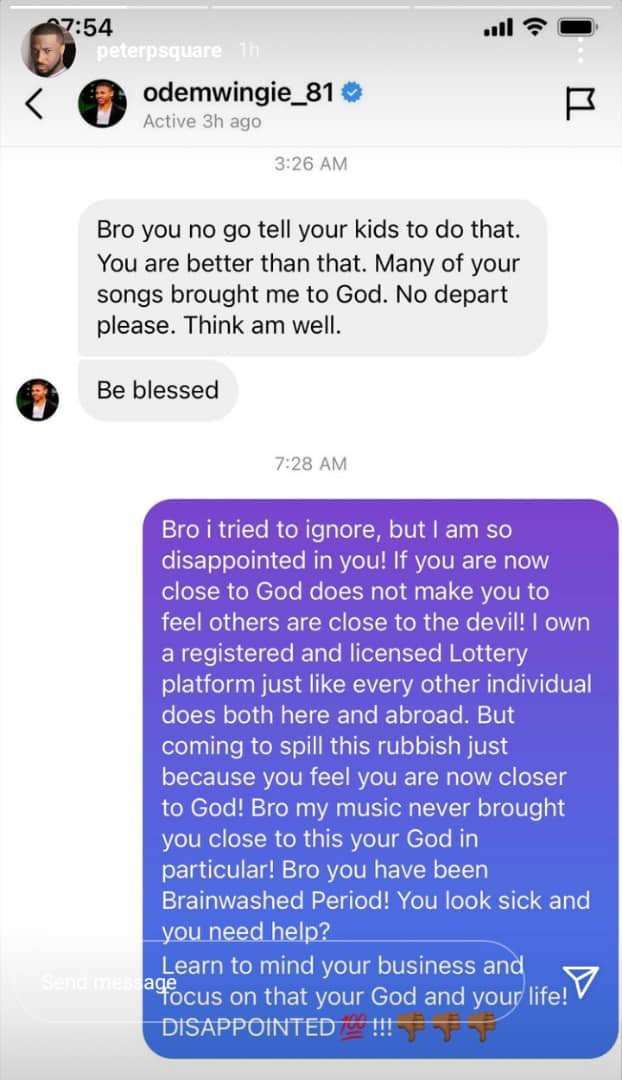The image size is (622, 1080).
Task: Tap the paper plane send icon
Action: 580,983
